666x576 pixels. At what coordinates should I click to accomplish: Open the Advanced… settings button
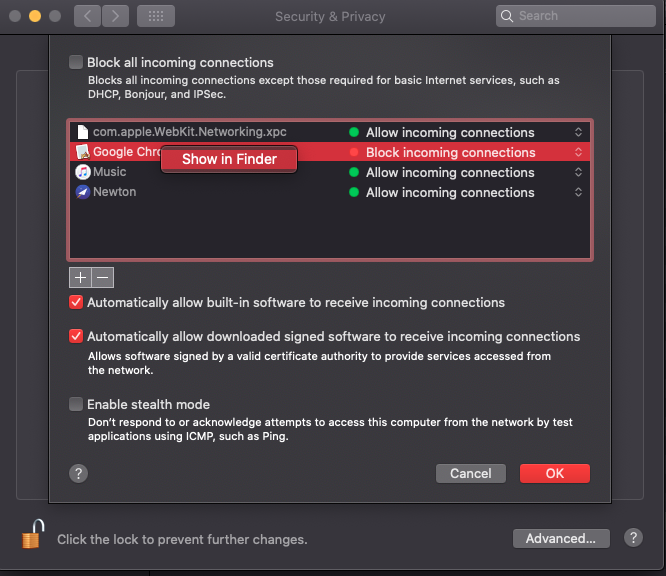[560, 538]
